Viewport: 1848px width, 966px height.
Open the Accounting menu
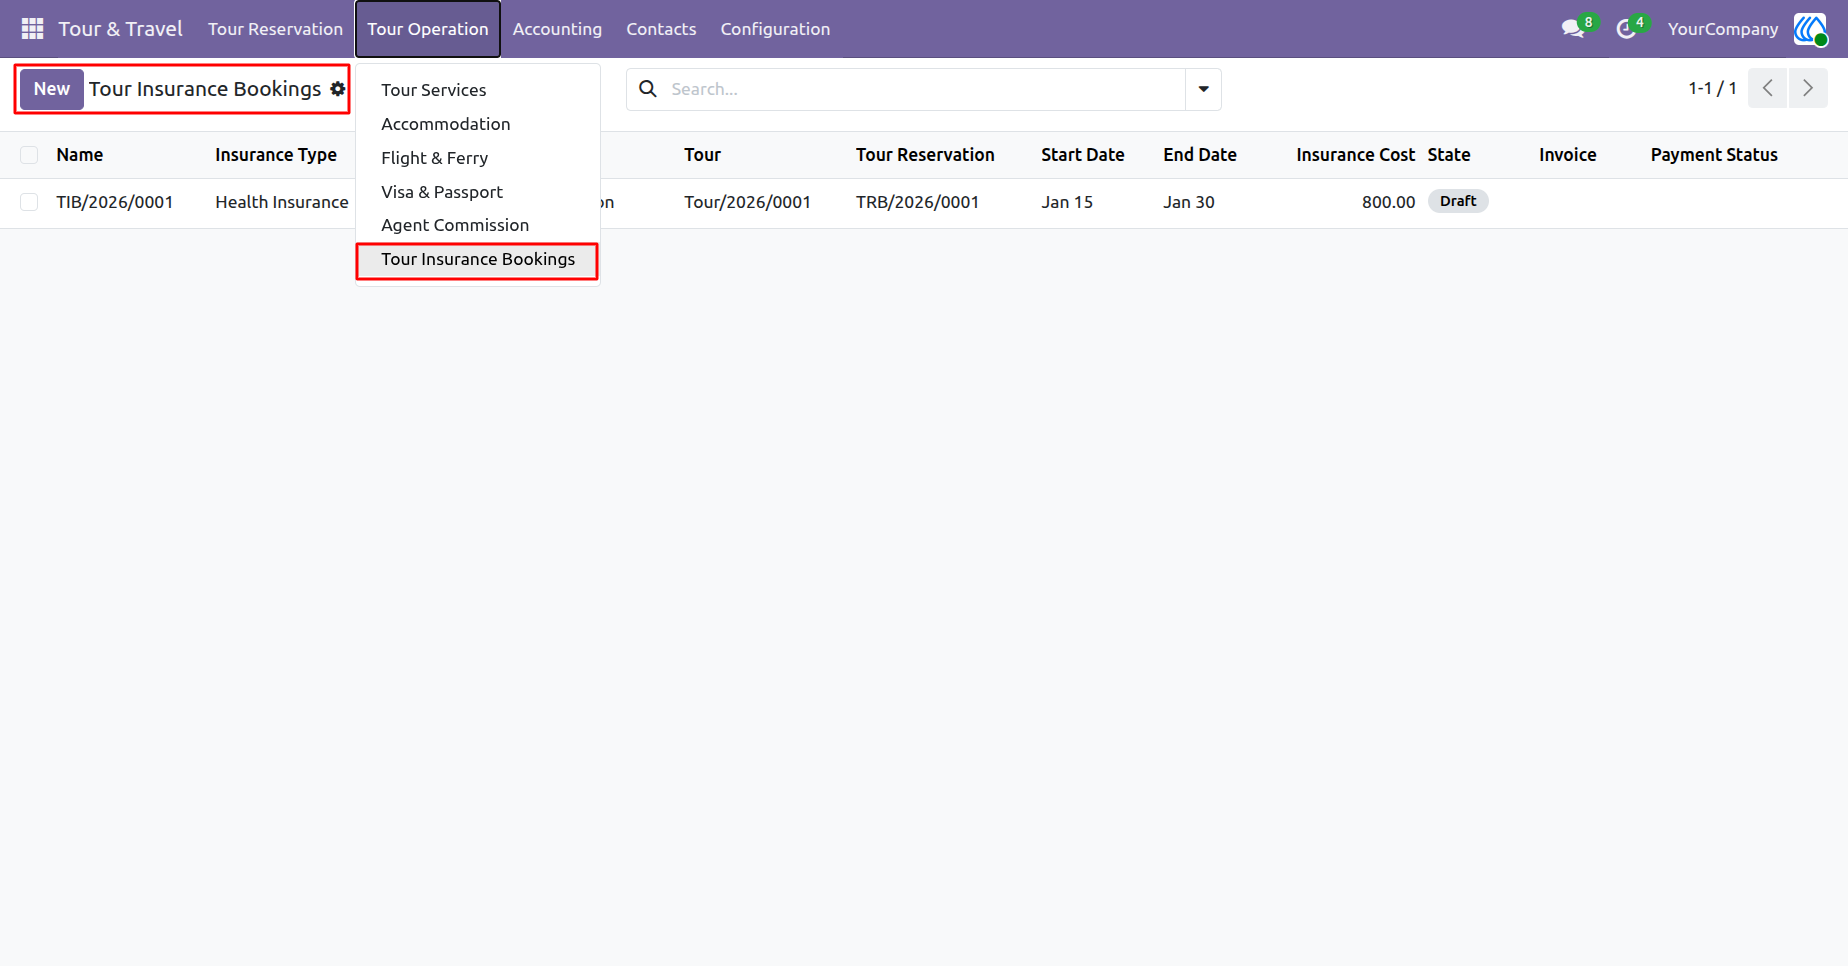point(557,29)
